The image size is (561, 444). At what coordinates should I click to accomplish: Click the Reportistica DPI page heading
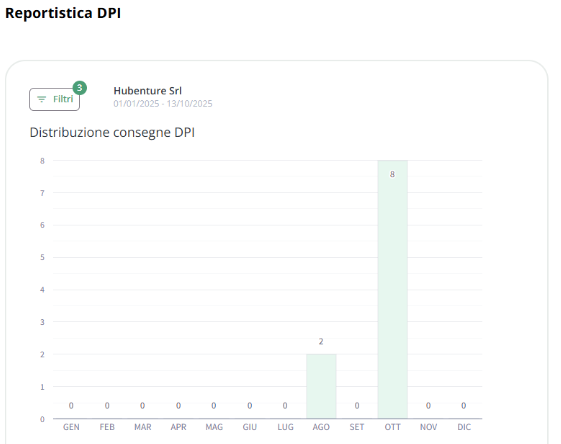tap(63, 13)
